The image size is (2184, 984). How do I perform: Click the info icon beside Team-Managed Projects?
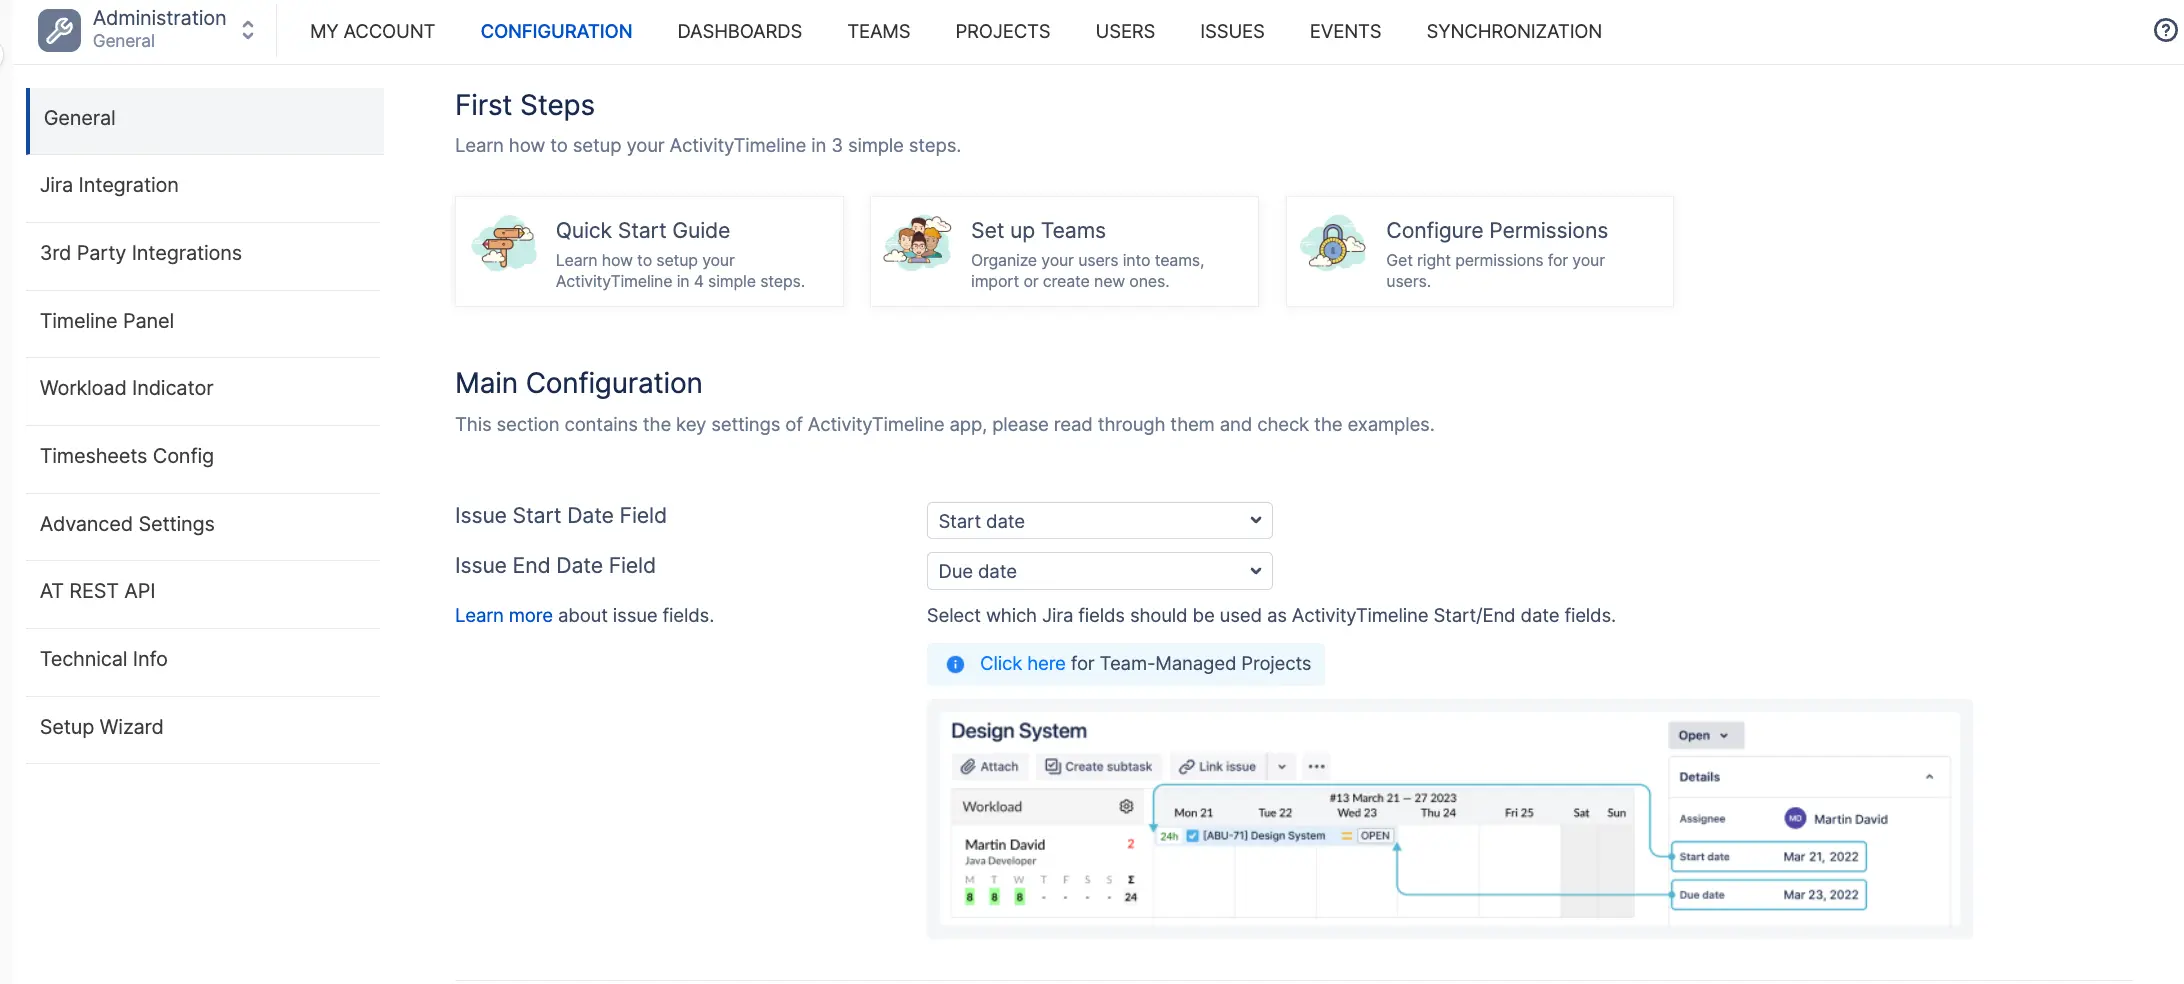(955, 664)
